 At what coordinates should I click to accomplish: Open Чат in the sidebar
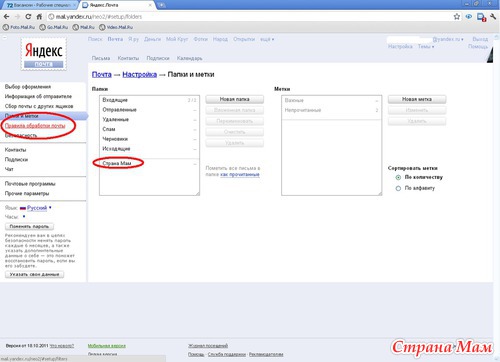(9, 169)
